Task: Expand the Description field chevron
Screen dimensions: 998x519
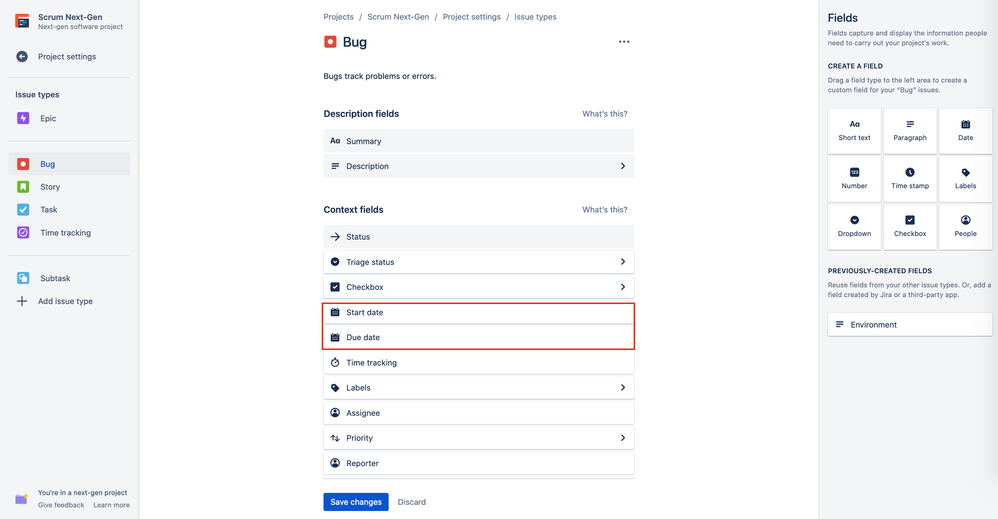Action: pos(622,166)
